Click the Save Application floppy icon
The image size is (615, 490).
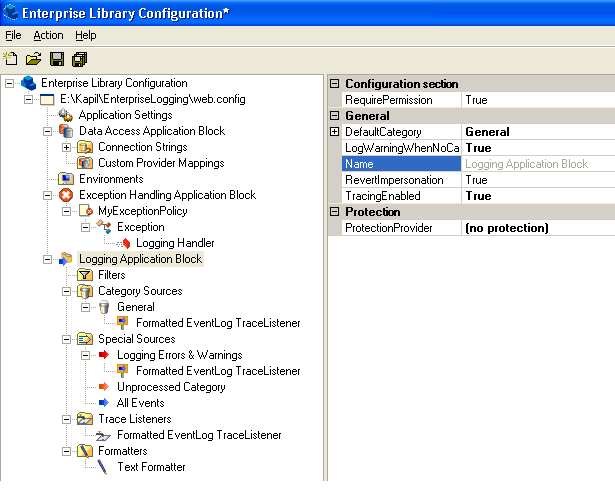pyautogui.click(x=57, y=59)
